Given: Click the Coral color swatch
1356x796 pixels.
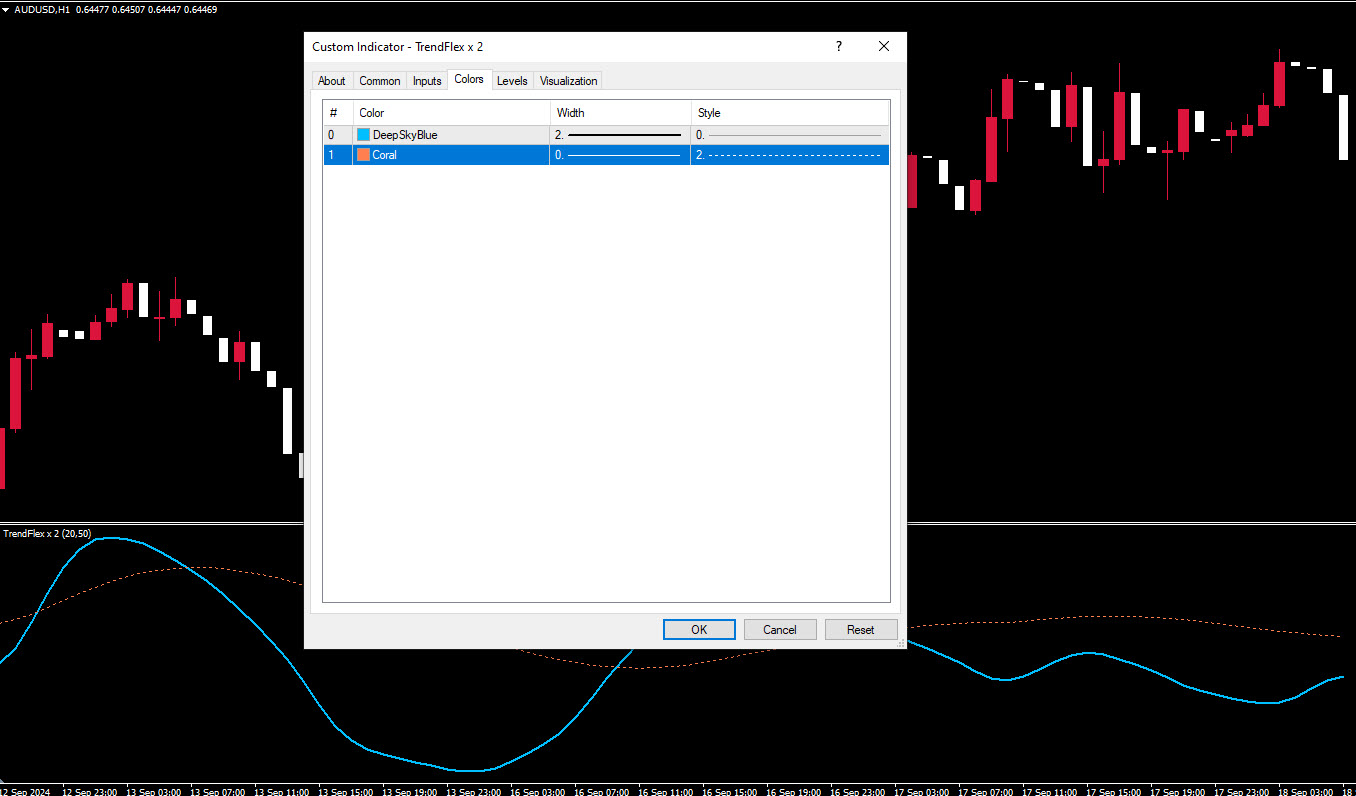Looking at the screenshot, I should point(363,155).
